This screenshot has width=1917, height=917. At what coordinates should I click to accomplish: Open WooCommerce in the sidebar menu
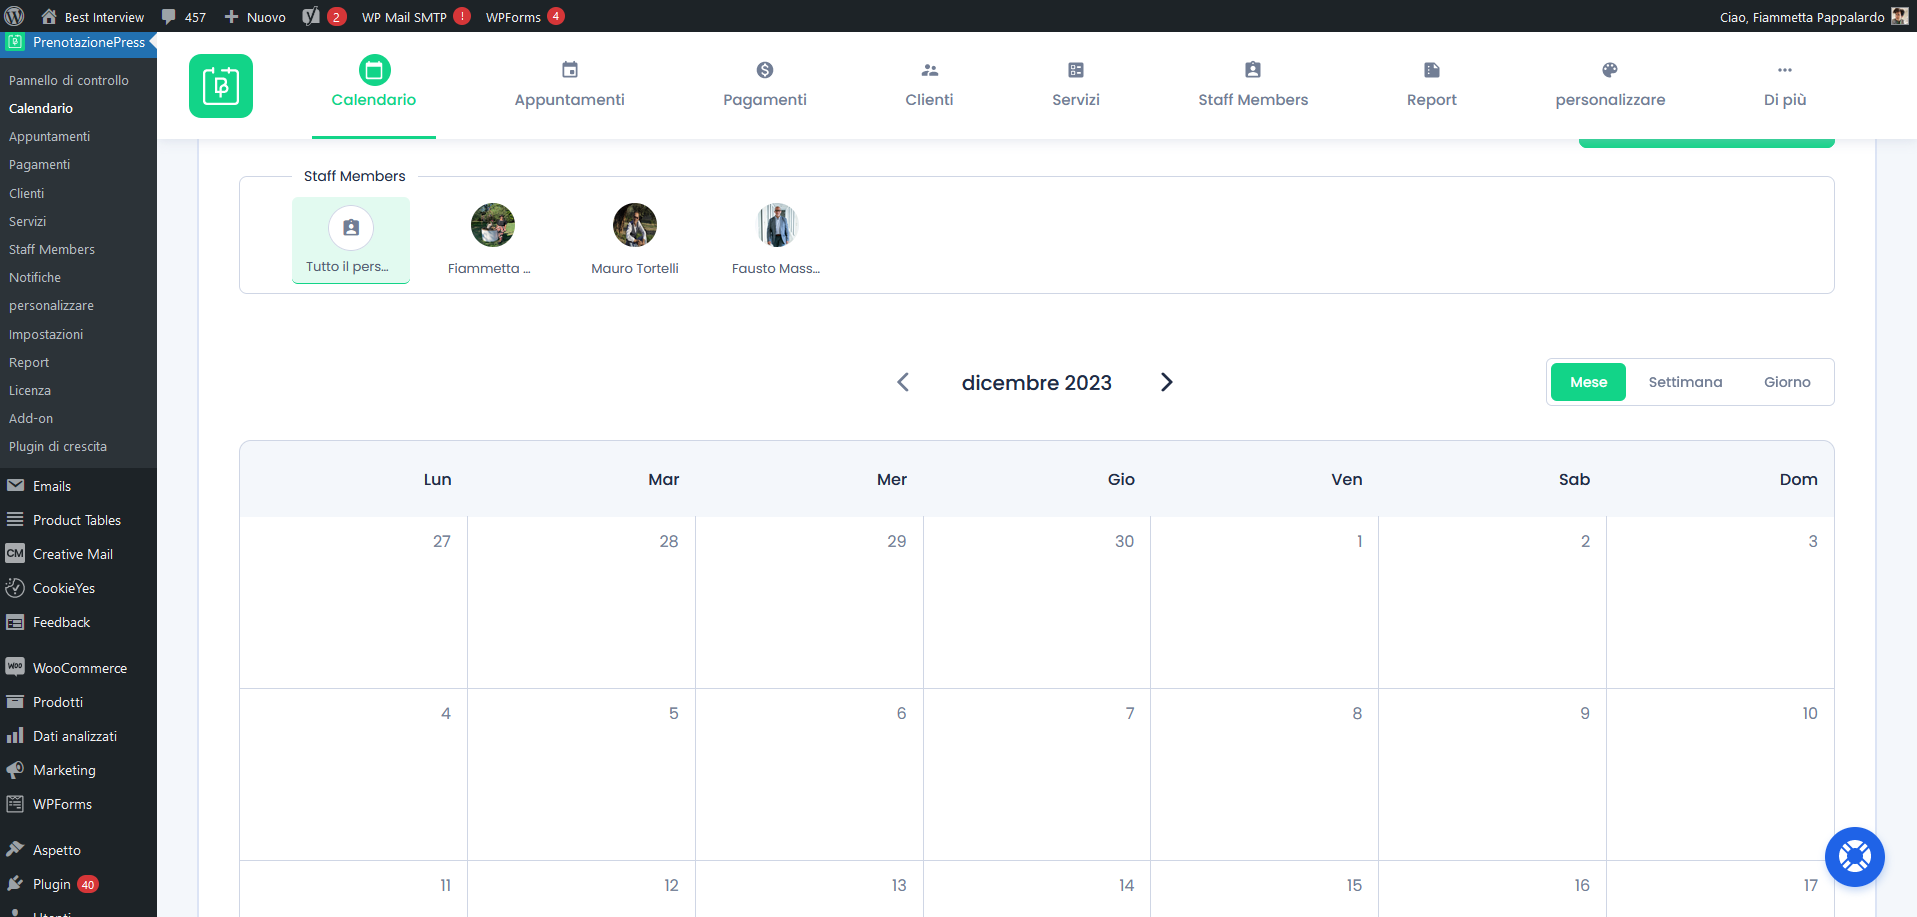79,668
